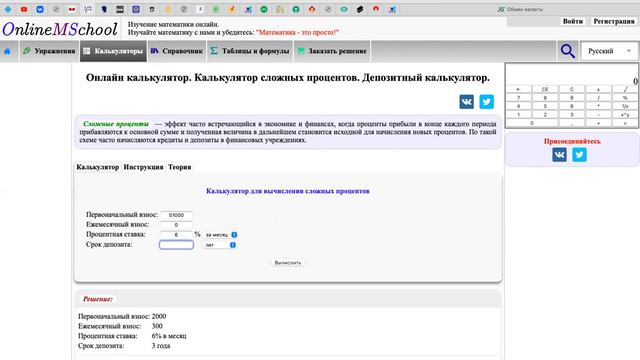Viewport: 640px width, 360px height.
Task: Click the 5 key on side calculator
Action: pyautogui.click(x=545, y=106)
